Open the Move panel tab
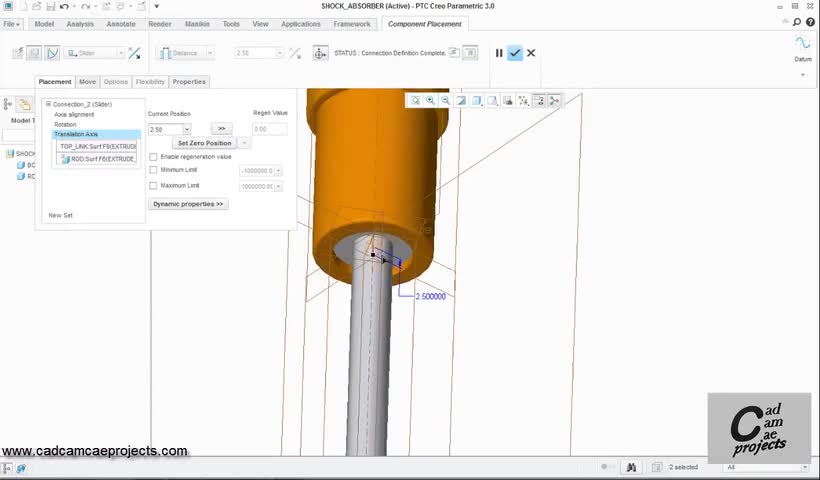820x480 pixels. coord(87,82)
